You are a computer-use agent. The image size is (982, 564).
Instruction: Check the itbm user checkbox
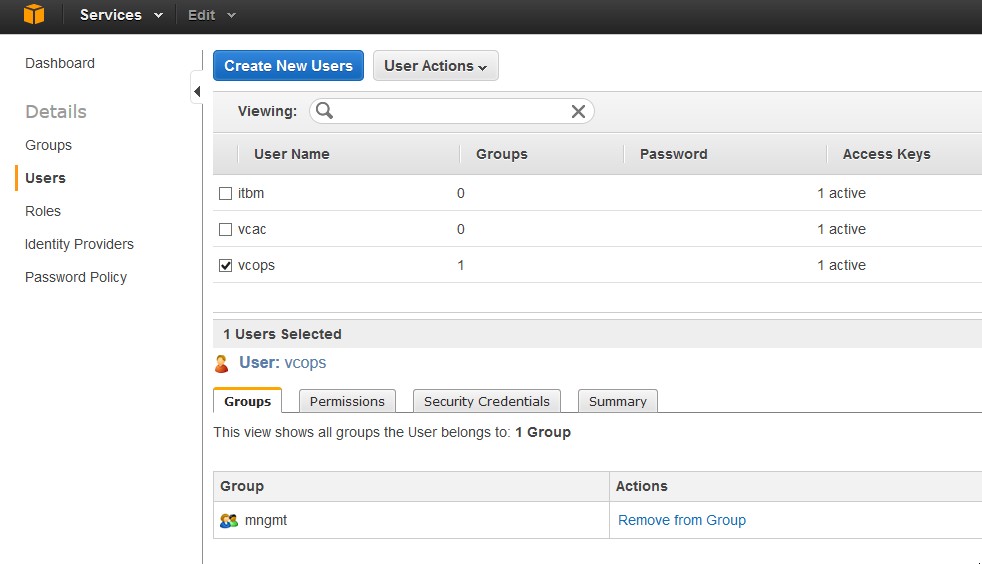(225, 193)
